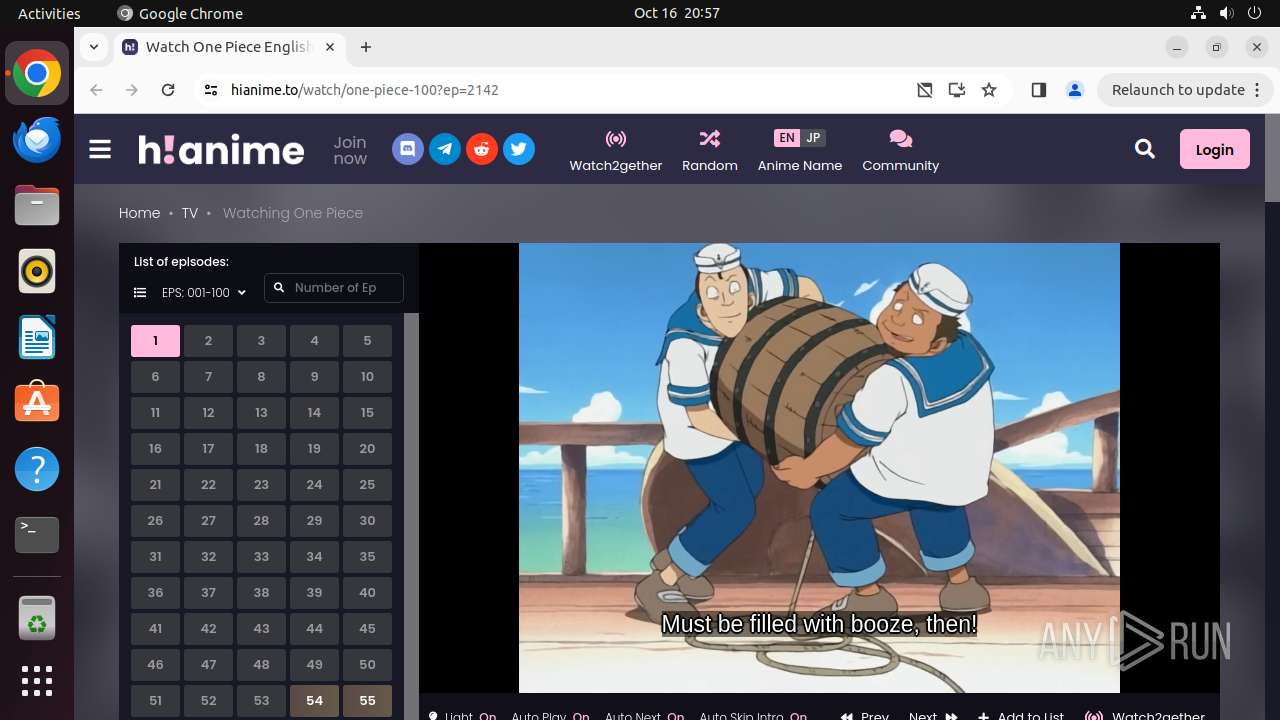Click the camera blocked icon in address bar
The width and height of the screenshot is (1280, 720).
pos(925,90)
